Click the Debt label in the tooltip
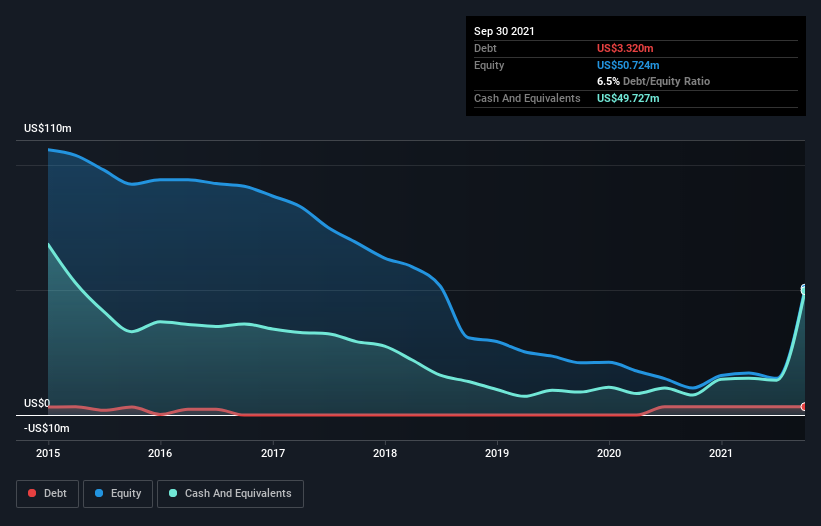This screenshot has width=821, height=526. [485, 48]
